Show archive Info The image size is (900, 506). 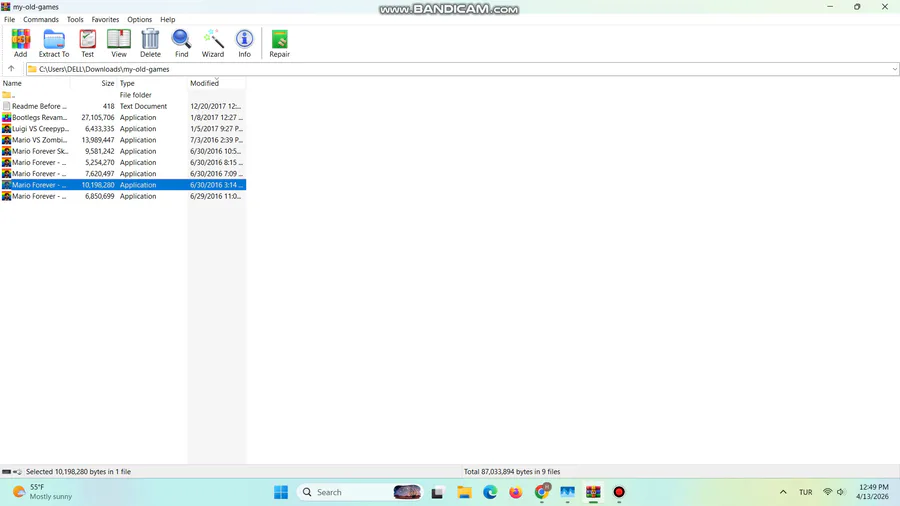tap(245, 43)
